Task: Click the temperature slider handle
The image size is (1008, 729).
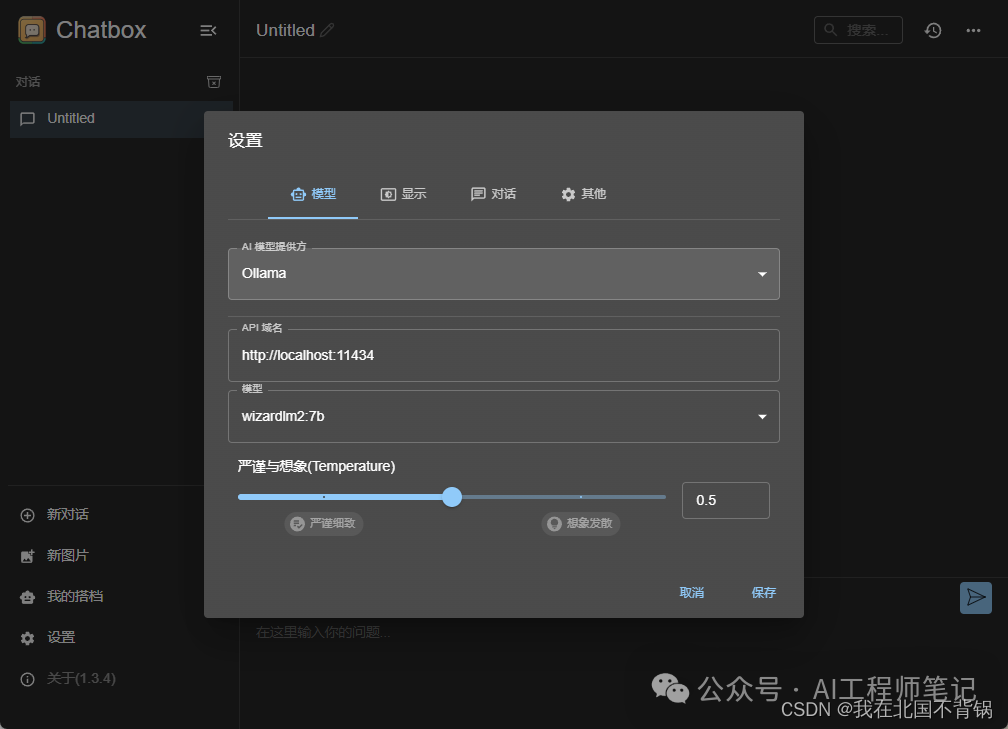Action: 452,497
